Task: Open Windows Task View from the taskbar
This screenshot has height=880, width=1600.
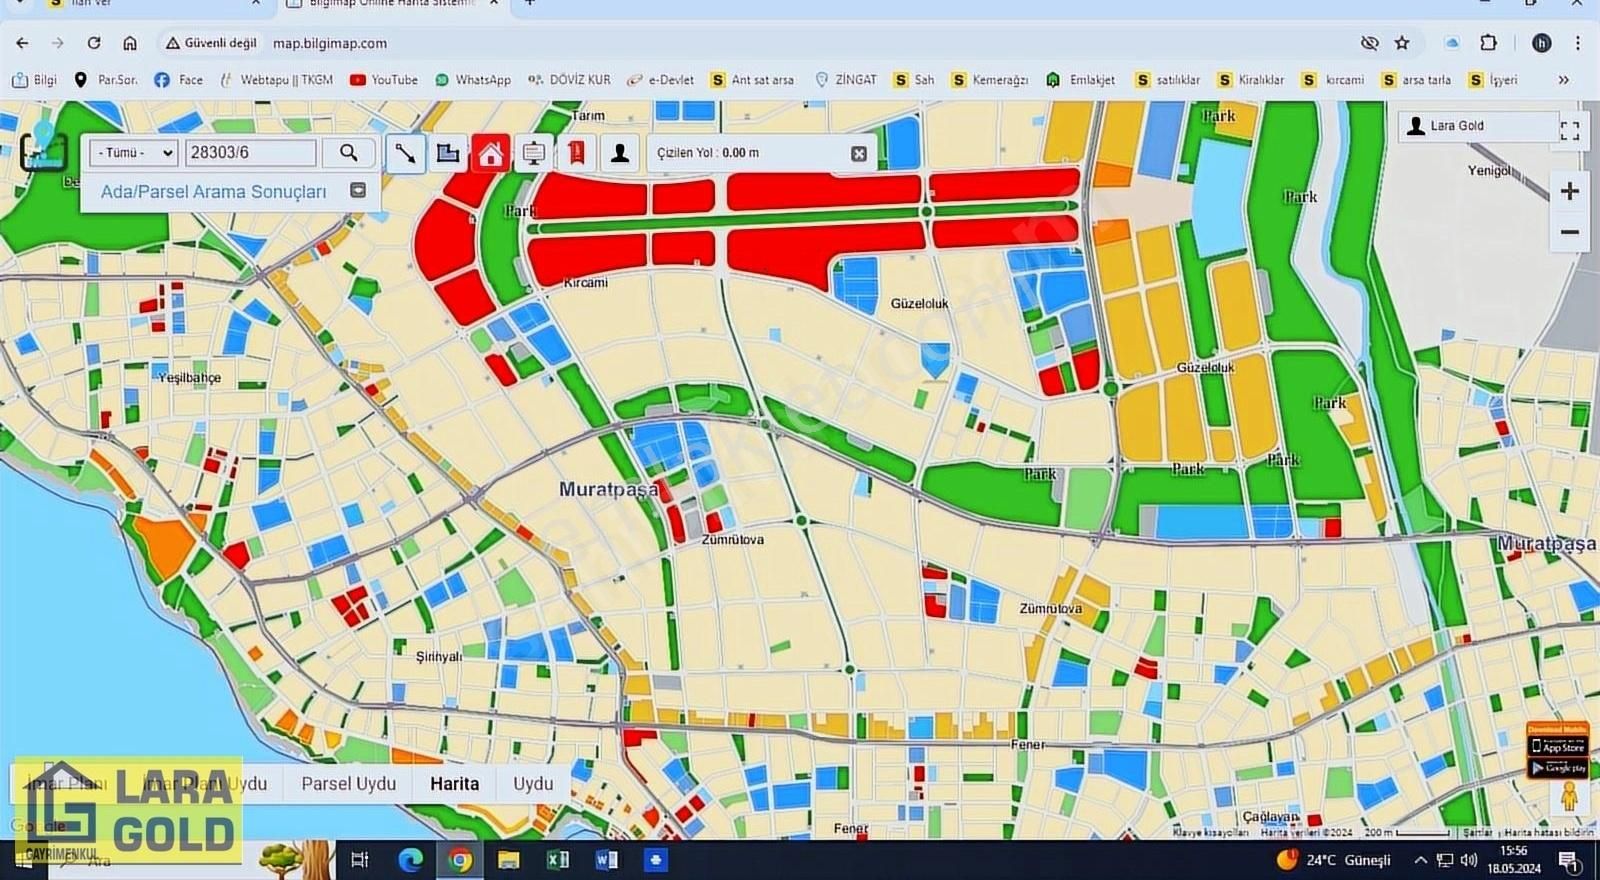Action: pyautogui.click(x=360, y=859)
